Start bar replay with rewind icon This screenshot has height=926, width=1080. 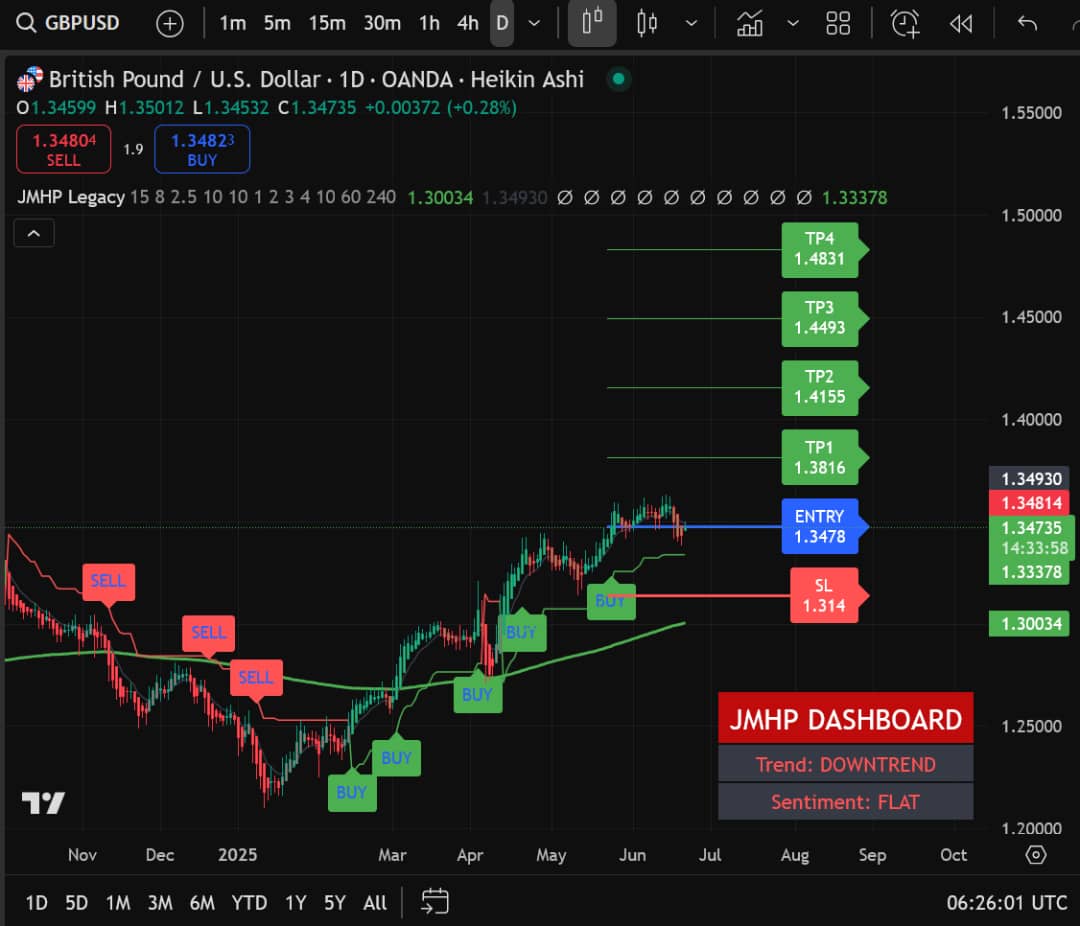961,23
